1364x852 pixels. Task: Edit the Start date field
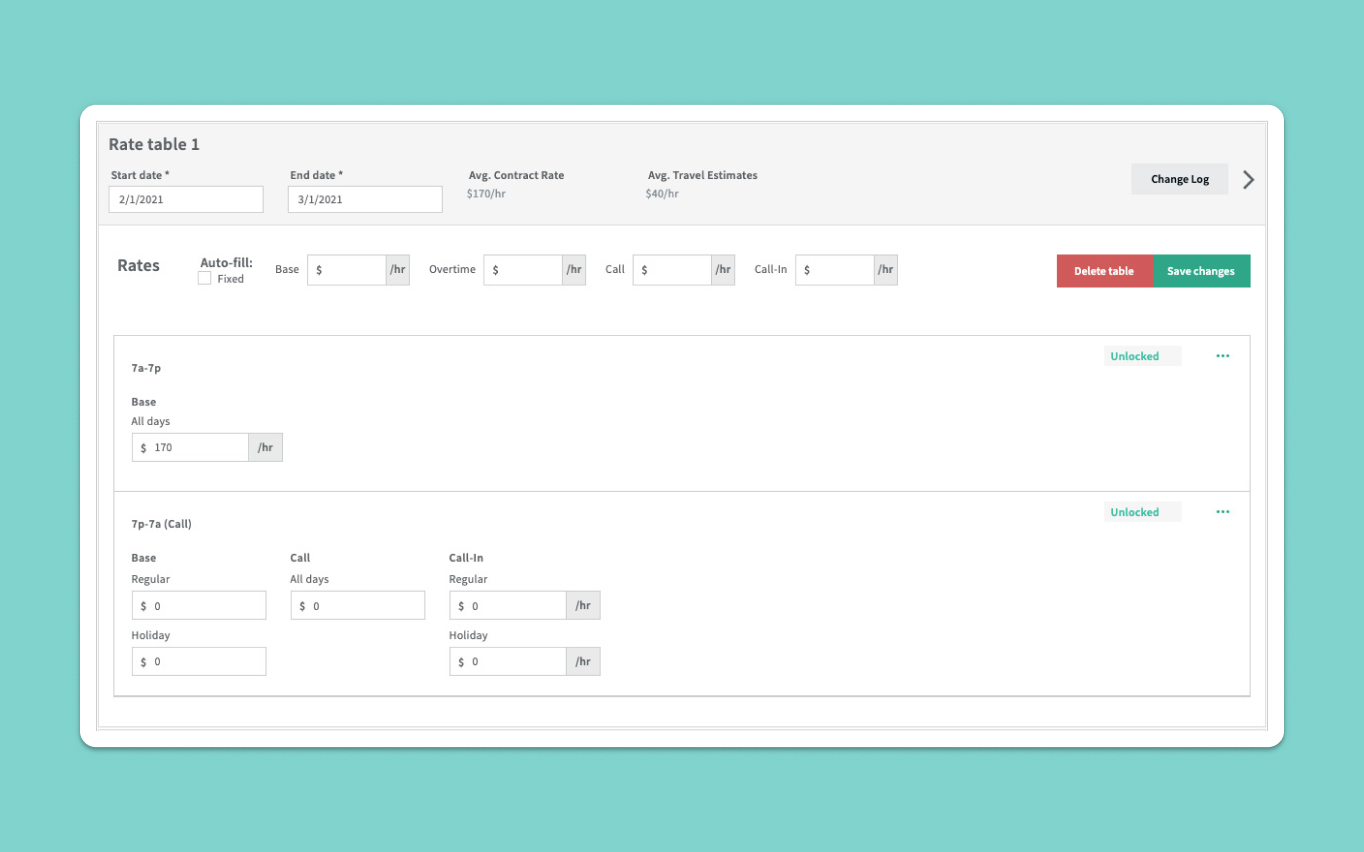186,199
